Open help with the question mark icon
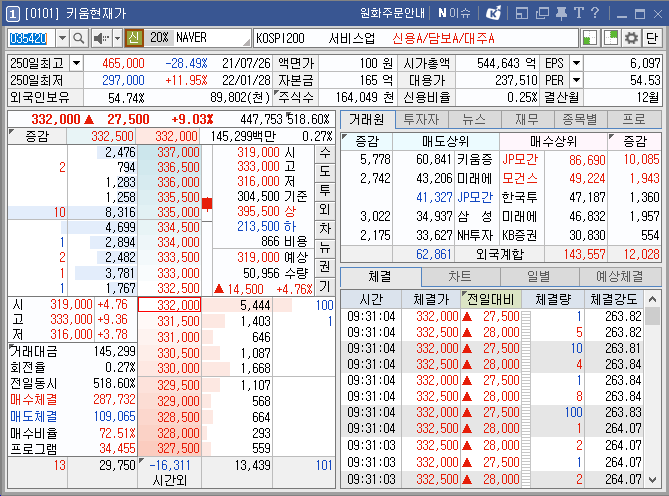 coord(595,13)
